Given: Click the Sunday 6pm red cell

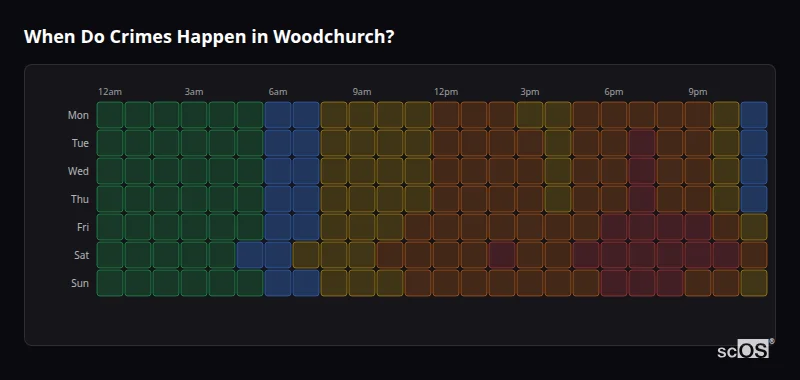Looking at the screenshot, I should [614, 283].
